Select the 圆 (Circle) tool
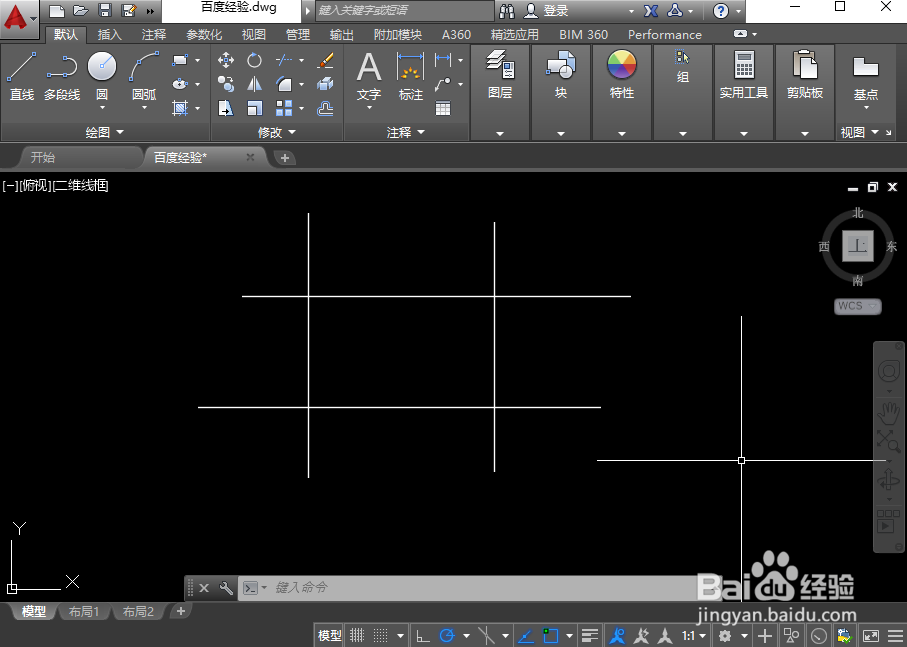The width and height of the screenshot is (907, 647). point(102,74)
